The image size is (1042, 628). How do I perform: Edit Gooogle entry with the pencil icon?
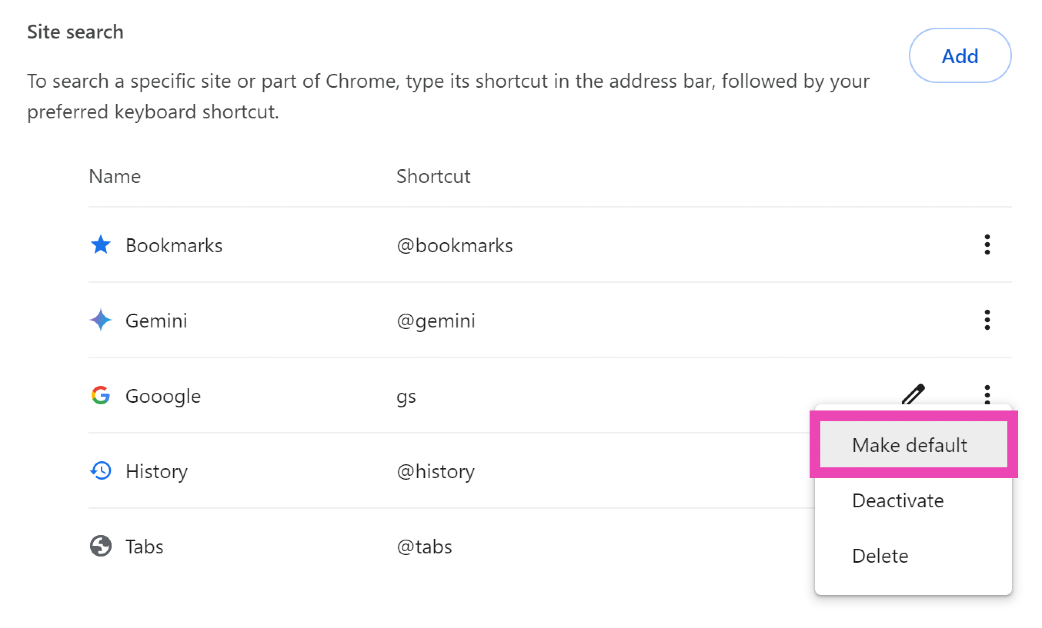tap(913, 394)
